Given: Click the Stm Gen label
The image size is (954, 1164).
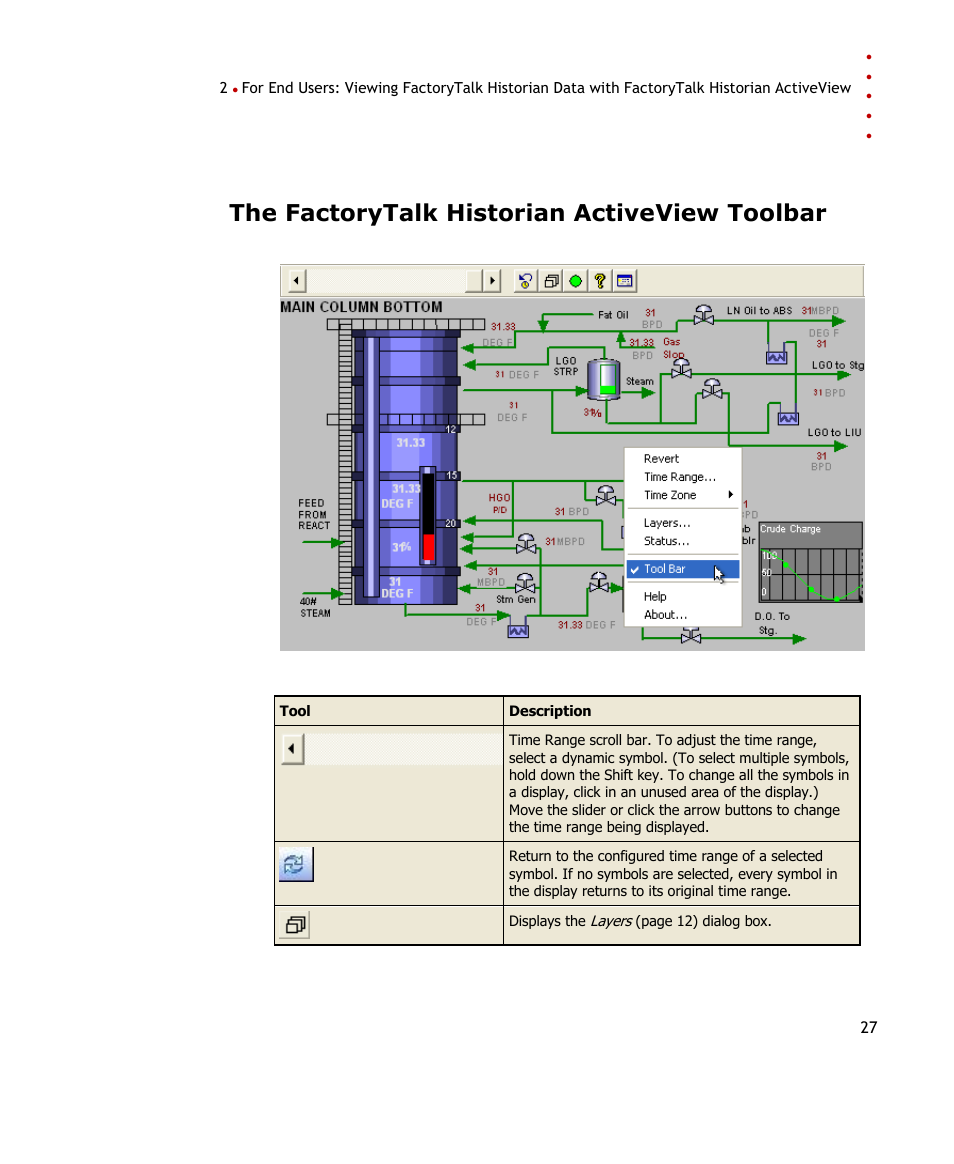Looking at the screenshot, I should click(515, 599).
